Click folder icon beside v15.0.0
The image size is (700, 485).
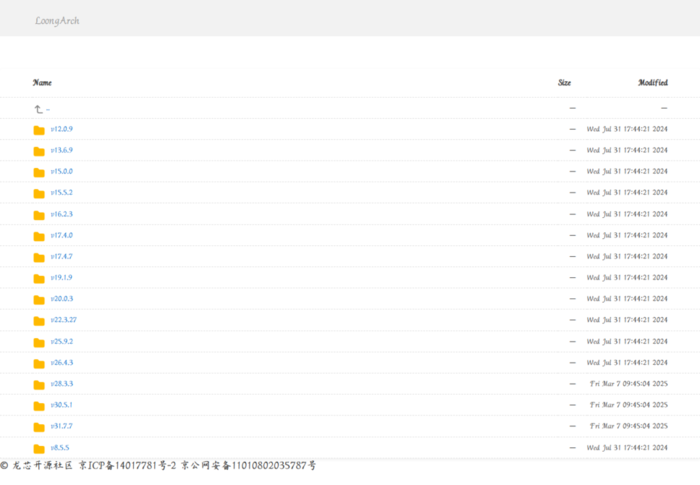pyautogui.click(x=39, y=172)
